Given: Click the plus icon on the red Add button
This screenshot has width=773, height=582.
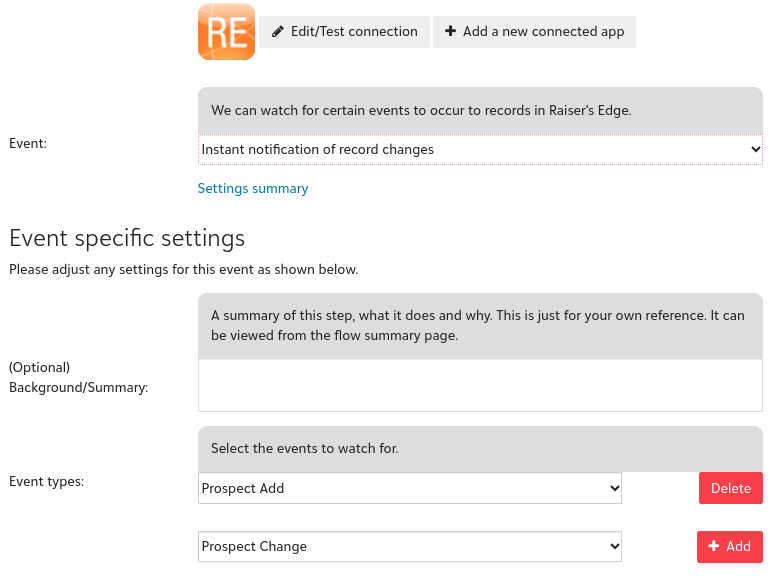Looking at the screenshot, I should pyautogui.click(x=713, y=546).
